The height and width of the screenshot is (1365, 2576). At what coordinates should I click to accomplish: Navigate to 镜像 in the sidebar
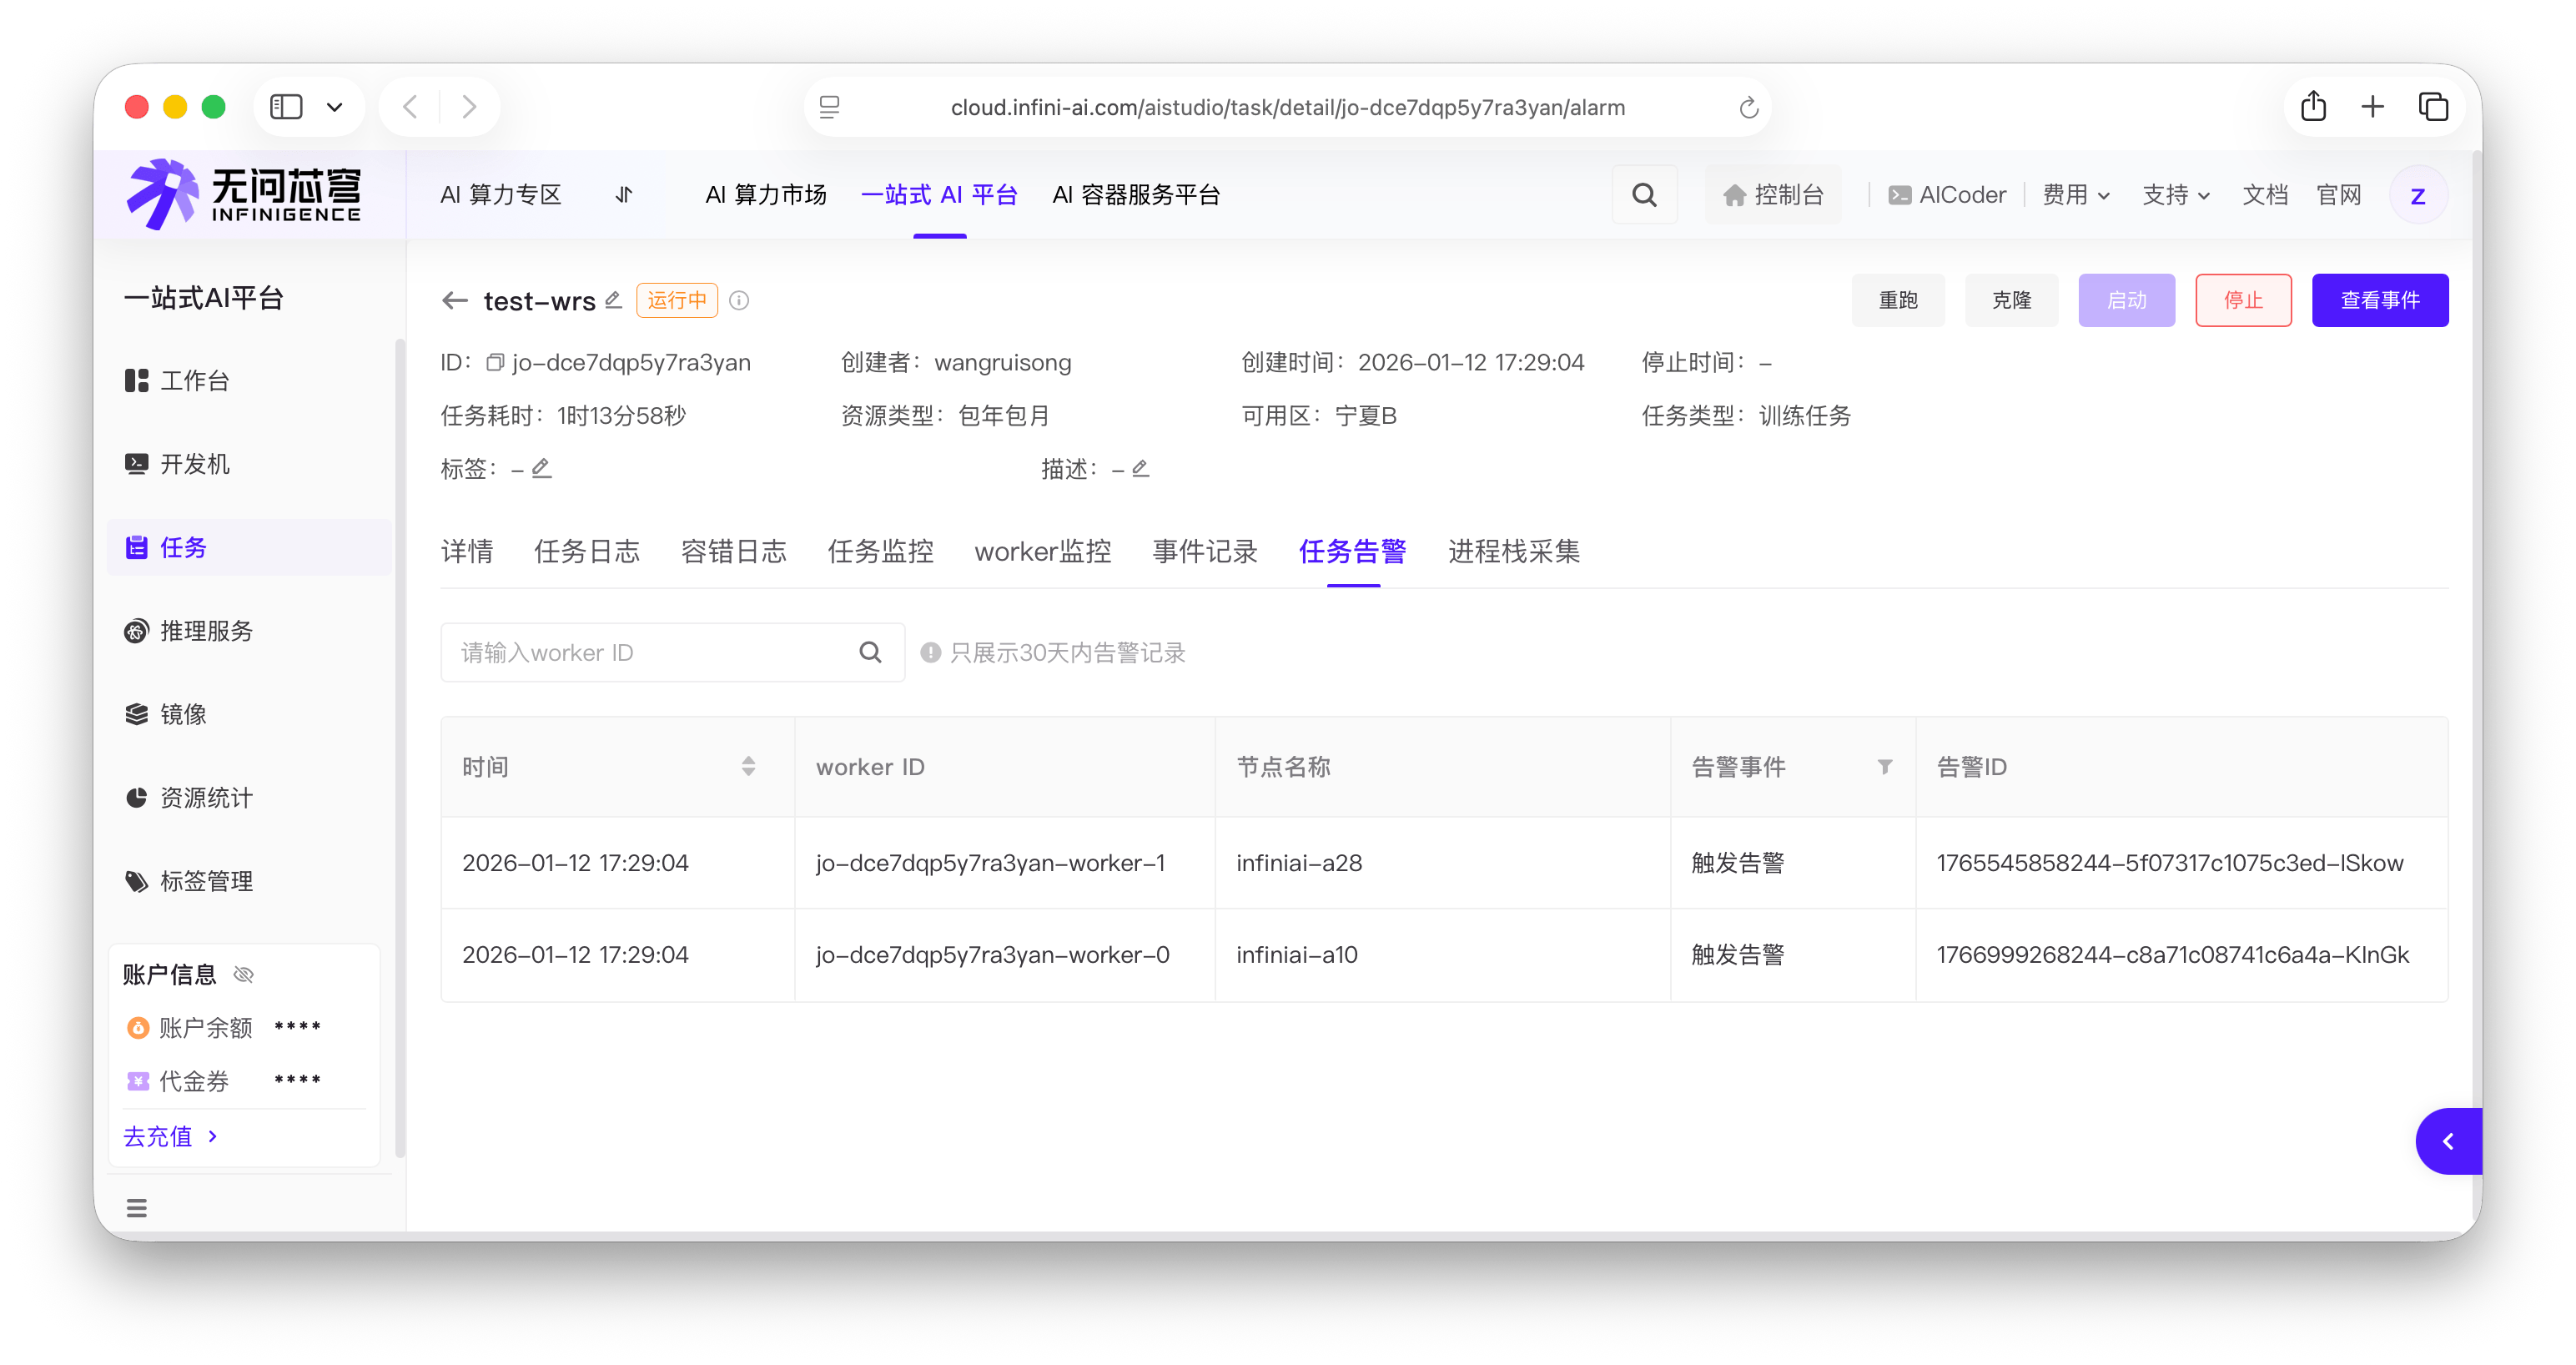(x=182, y=714)
